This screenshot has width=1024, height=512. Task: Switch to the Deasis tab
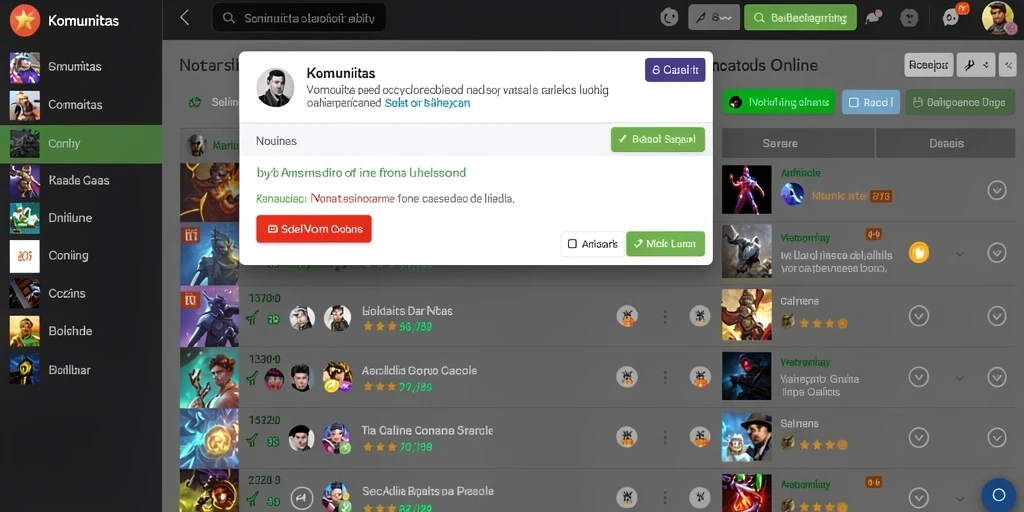[x=946, y=143]
